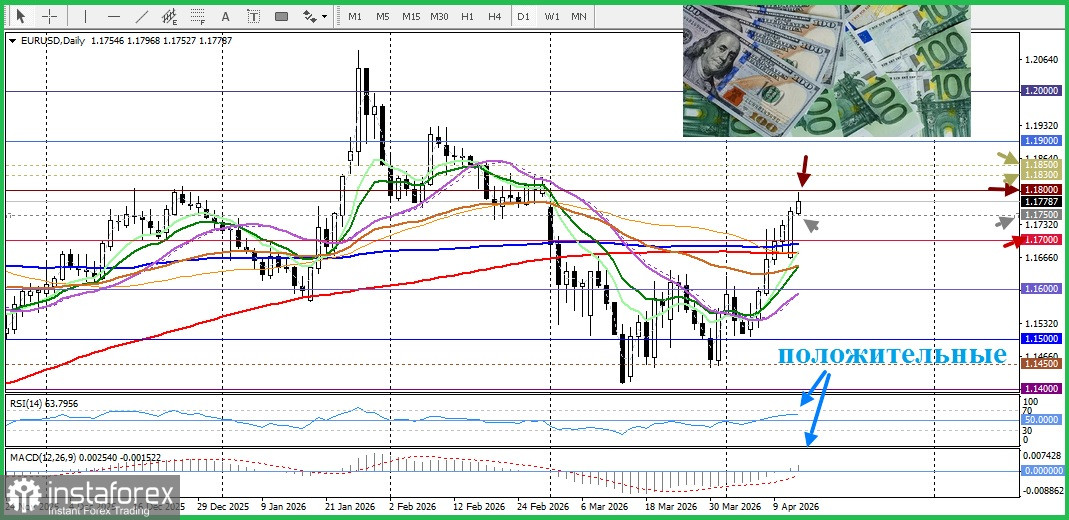
Task: Select the D1 daily timeframe
Action: pyautogui.click(x=523, y=16)
